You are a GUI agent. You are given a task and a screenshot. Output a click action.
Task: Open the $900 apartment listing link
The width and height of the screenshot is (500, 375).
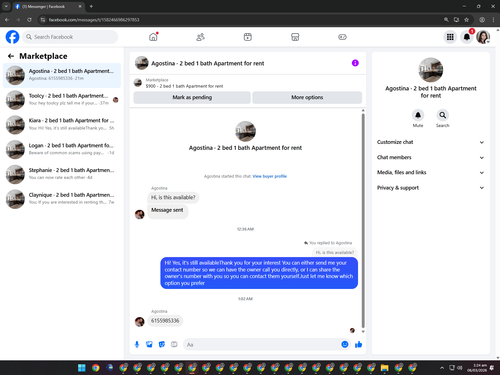(184, 86)
